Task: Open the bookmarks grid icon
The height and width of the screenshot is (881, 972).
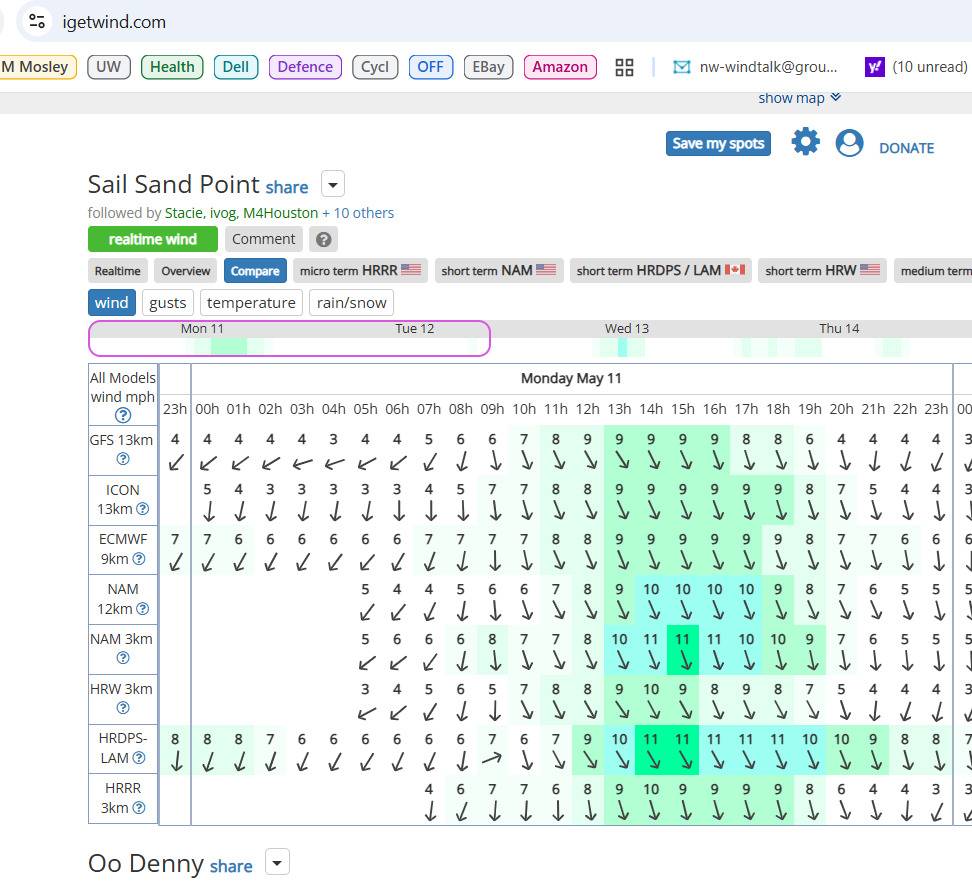Action: [x=624, y=67]
